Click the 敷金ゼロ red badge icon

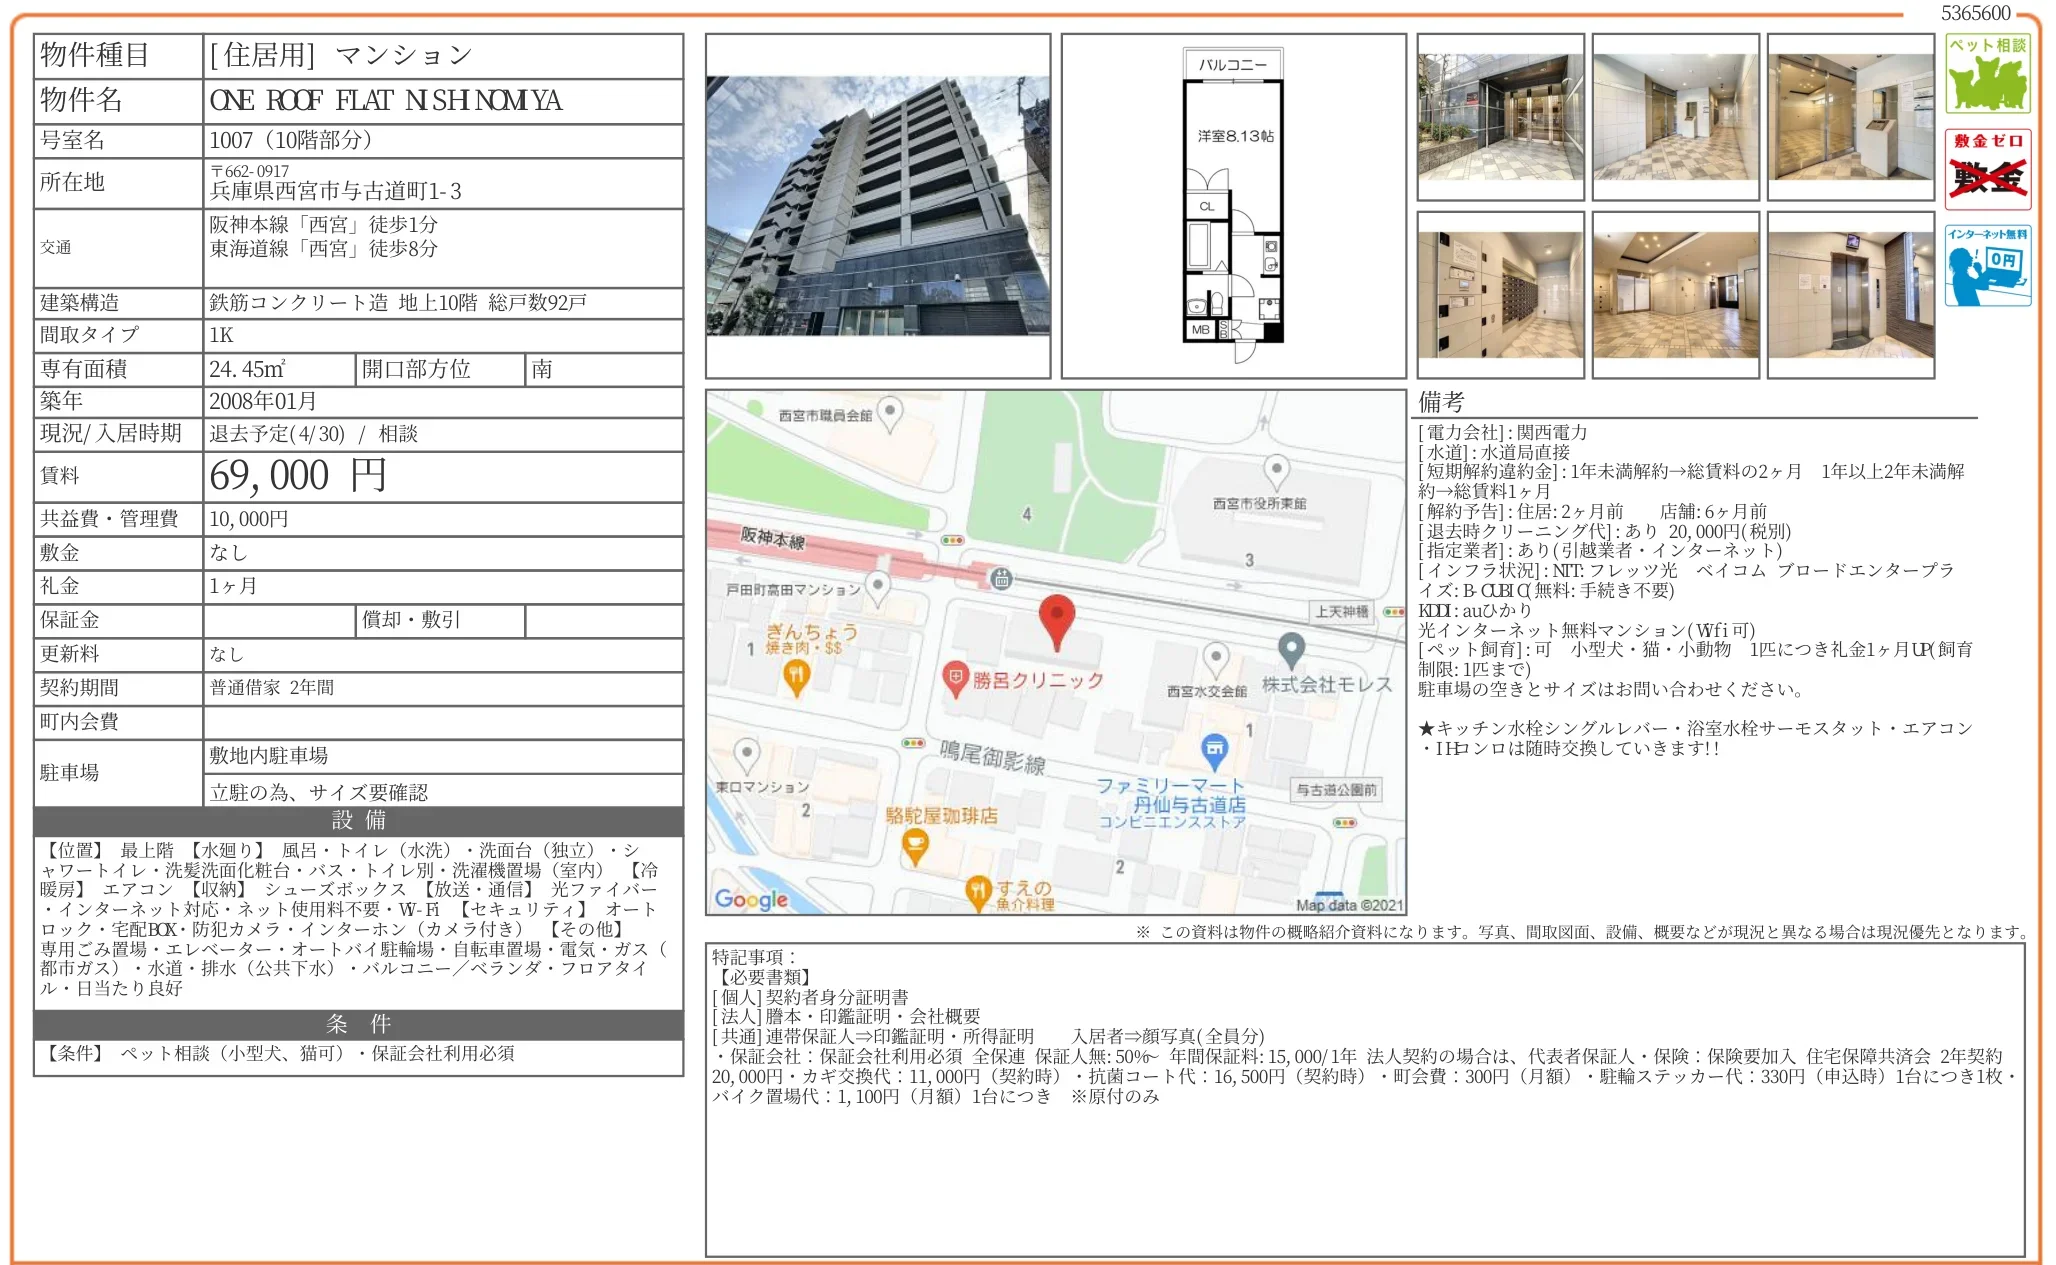(1987, 169)
